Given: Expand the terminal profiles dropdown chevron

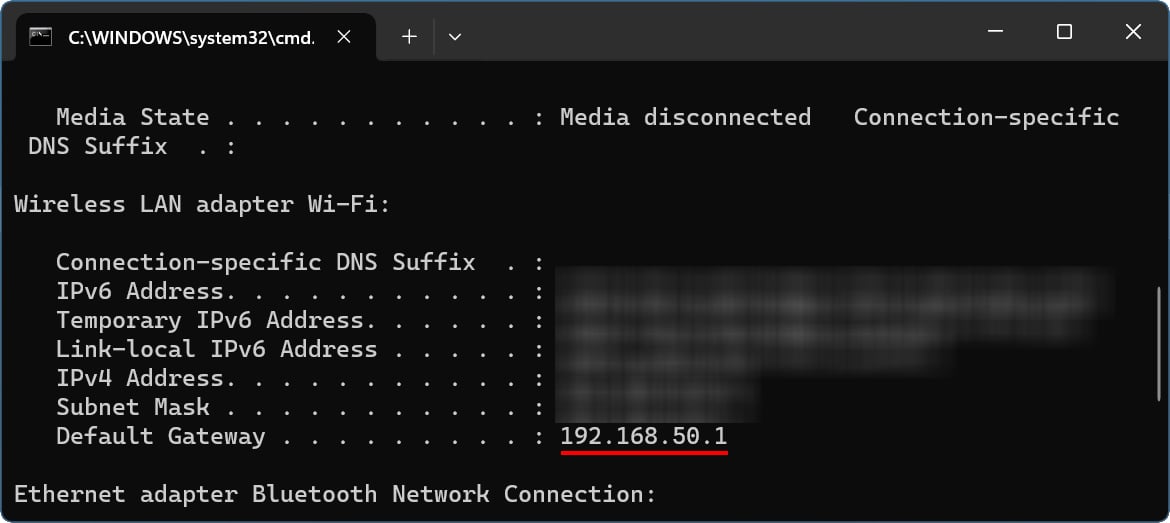Looking at the screenshot, I should [x=455, y=37].
